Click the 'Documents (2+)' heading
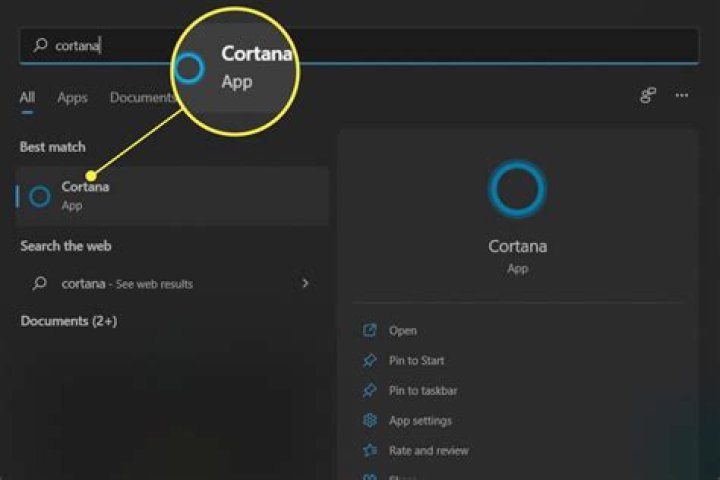The height and width of the screenshot is (480, 720). [x=69, y=321]
